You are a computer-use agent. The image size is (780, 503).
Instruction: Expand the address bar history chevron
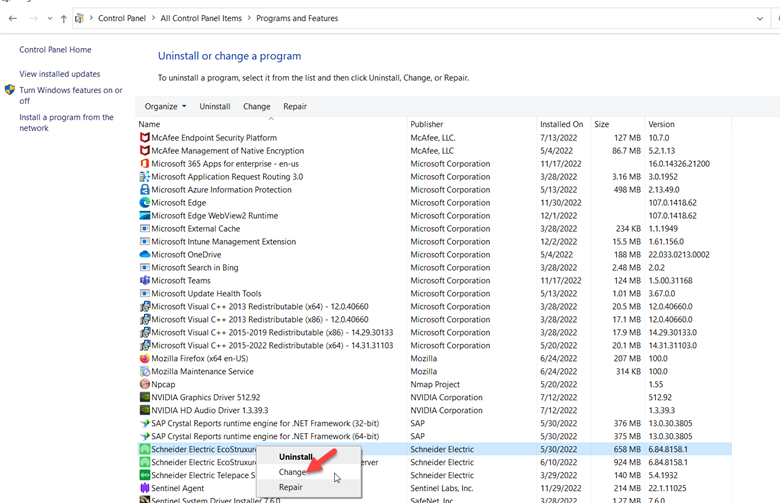point(760,18)
